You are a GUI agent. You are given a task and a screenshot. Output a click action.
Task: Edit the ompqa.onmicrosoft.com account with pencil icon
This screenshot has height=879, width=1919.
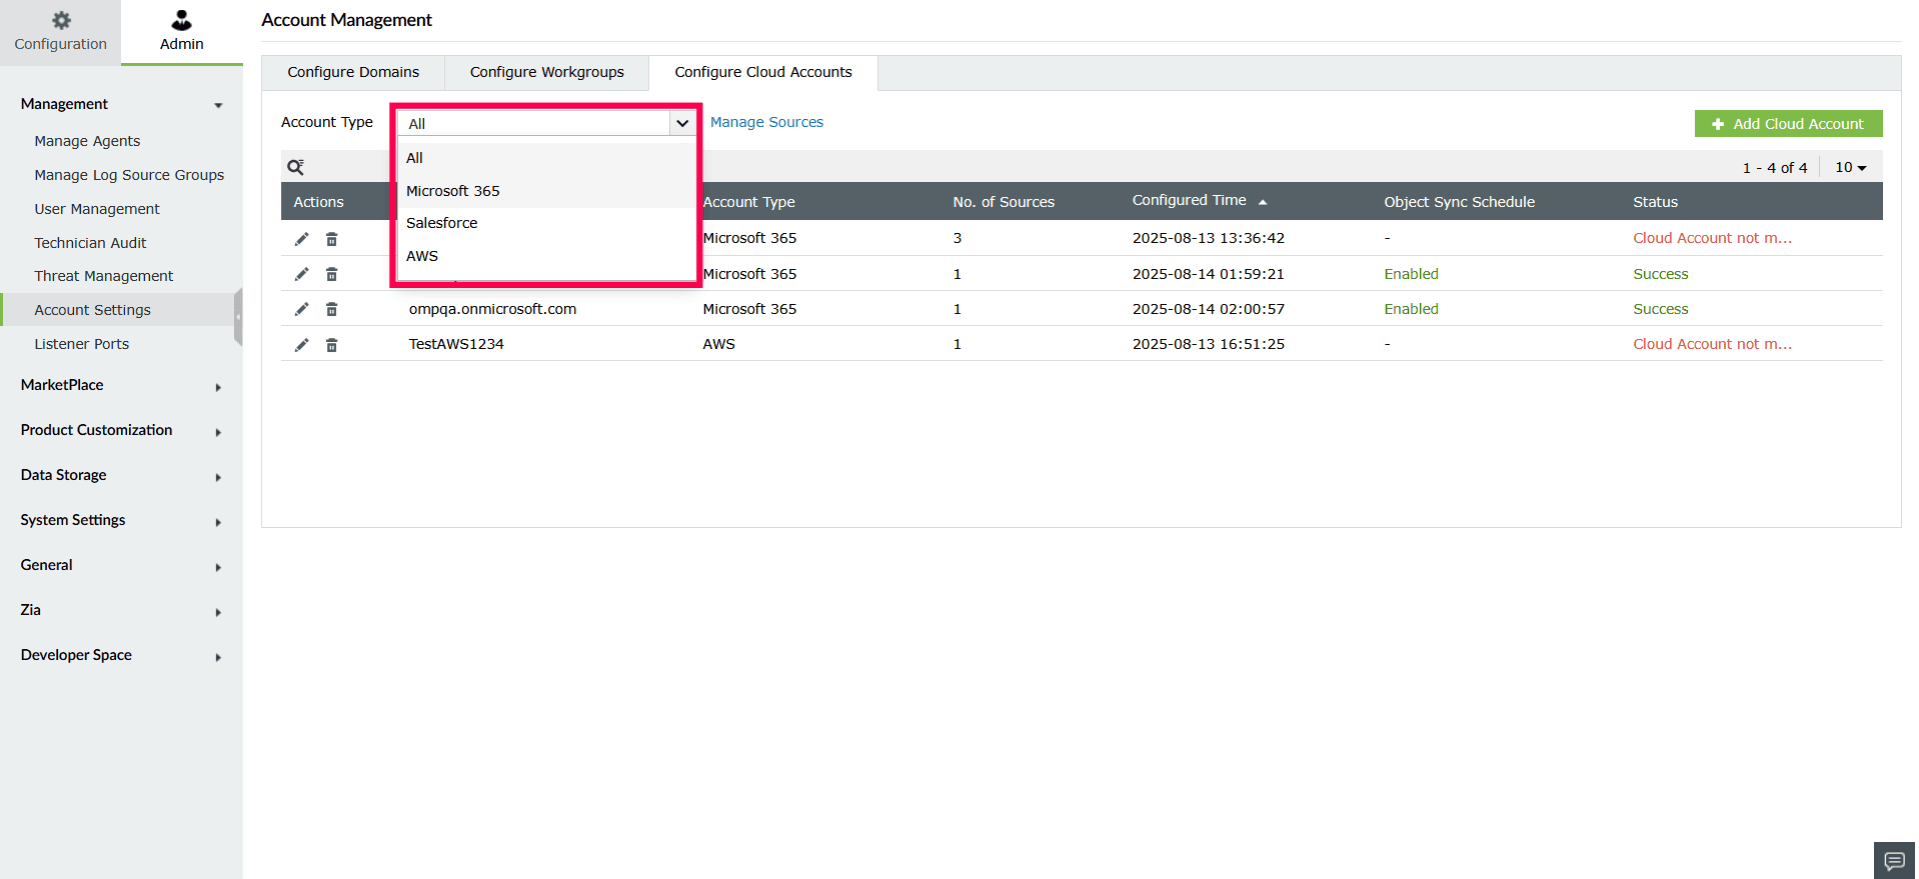[301, 309]
